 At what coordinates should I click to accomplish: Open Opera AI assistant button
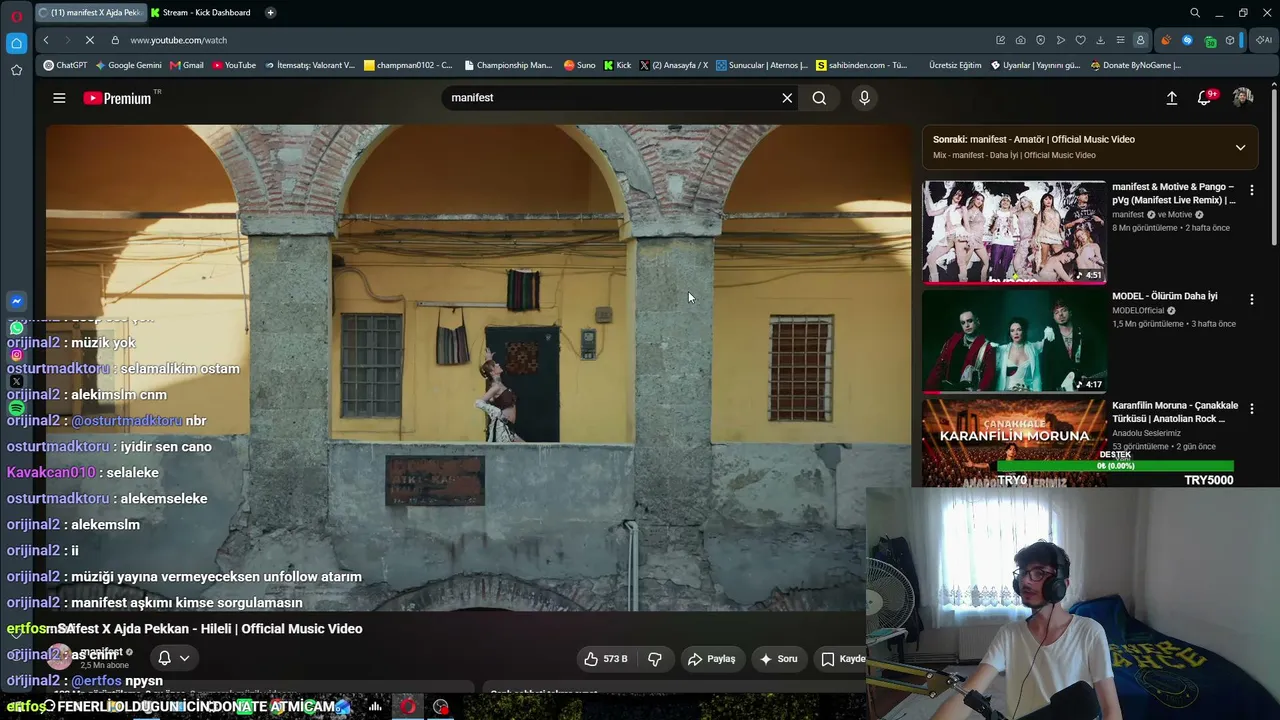1264,40
